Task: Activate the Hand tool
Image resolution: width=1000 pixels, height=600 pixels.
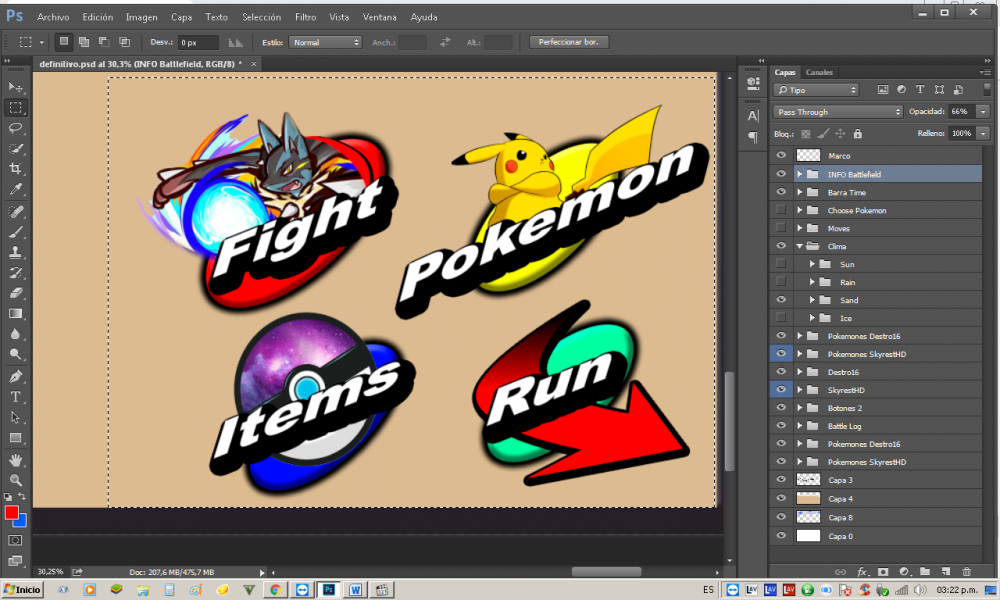Action: click(16, 460)
